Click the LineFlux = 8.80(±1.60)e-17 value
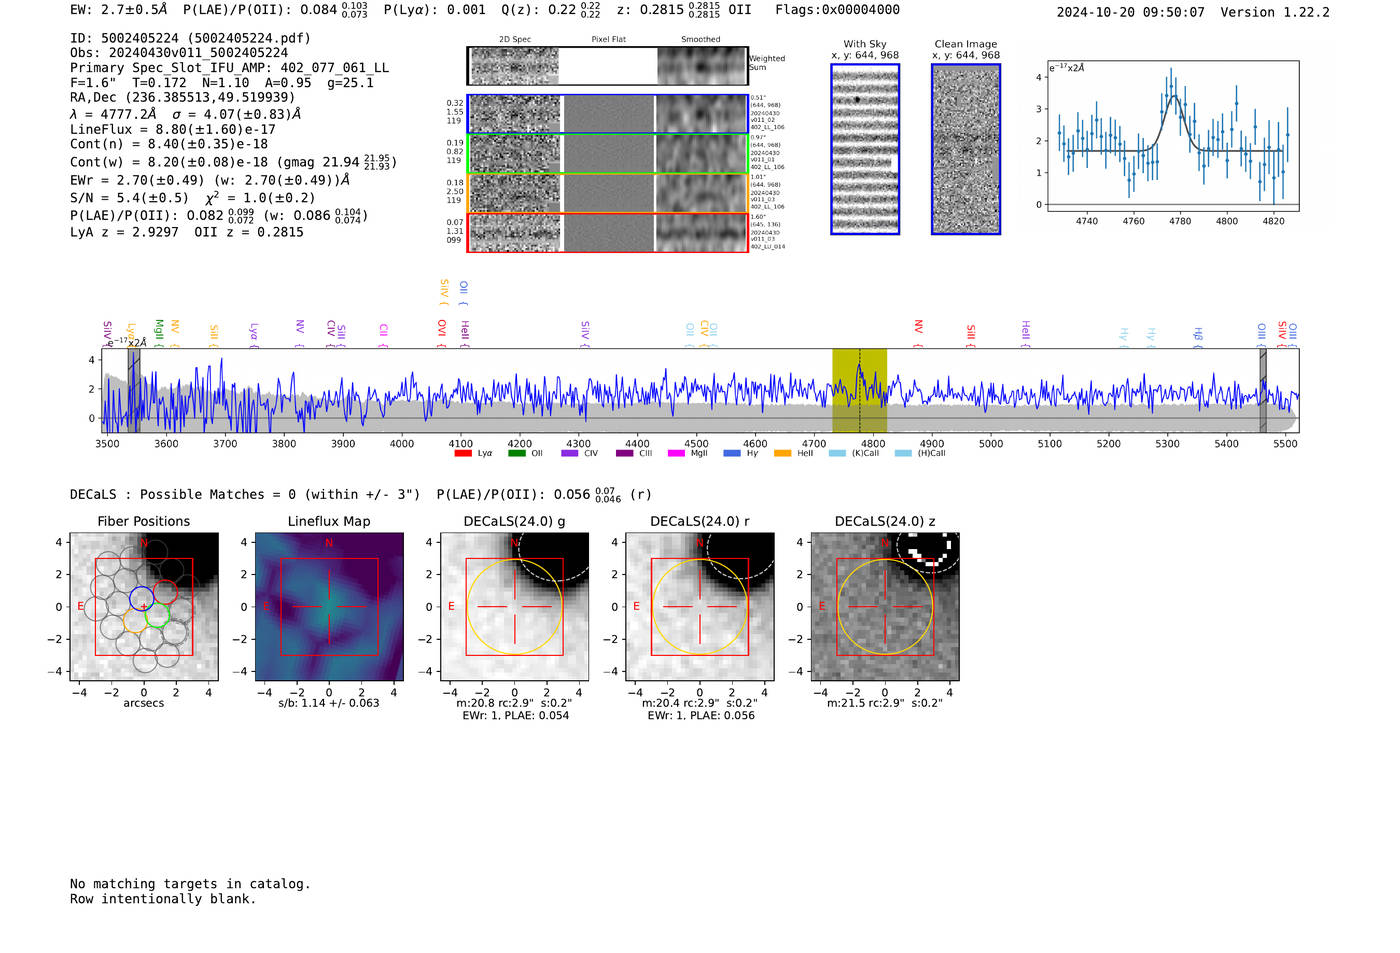 tap(172, 129)
